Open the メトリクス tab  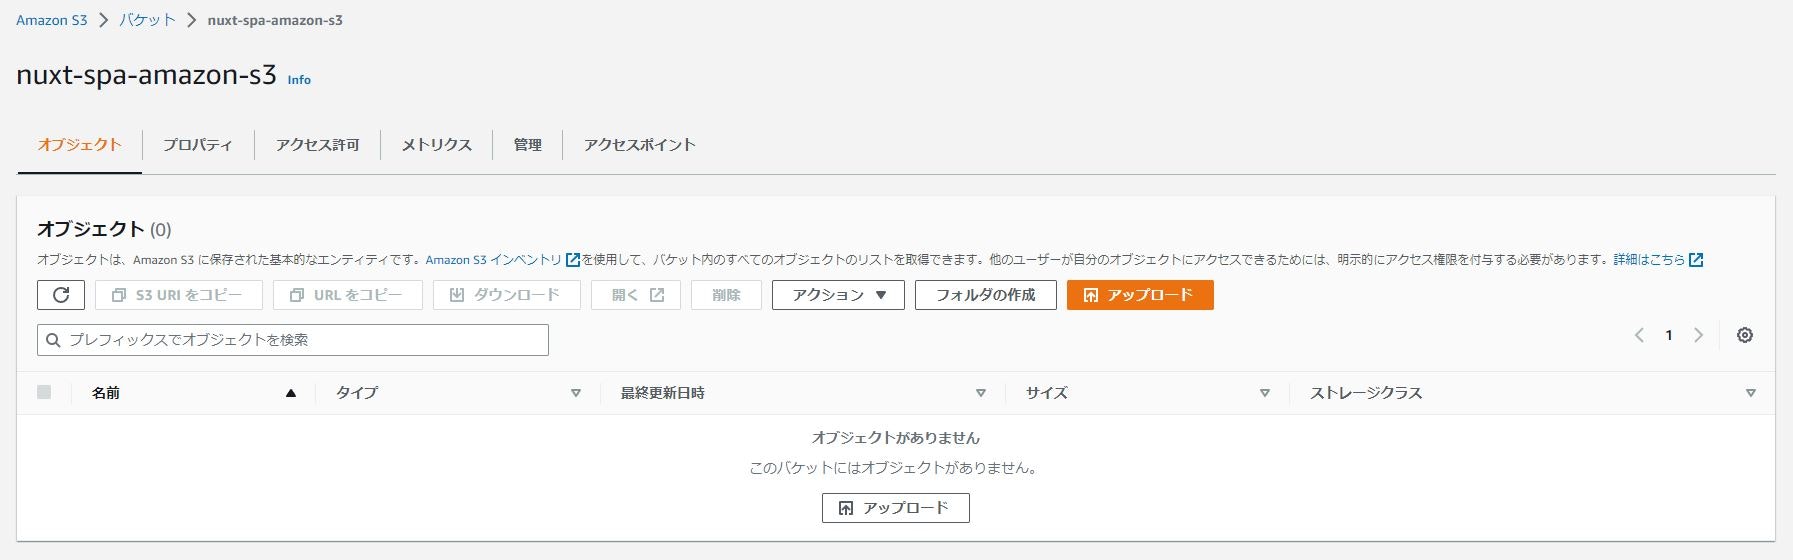click(436, 145)
